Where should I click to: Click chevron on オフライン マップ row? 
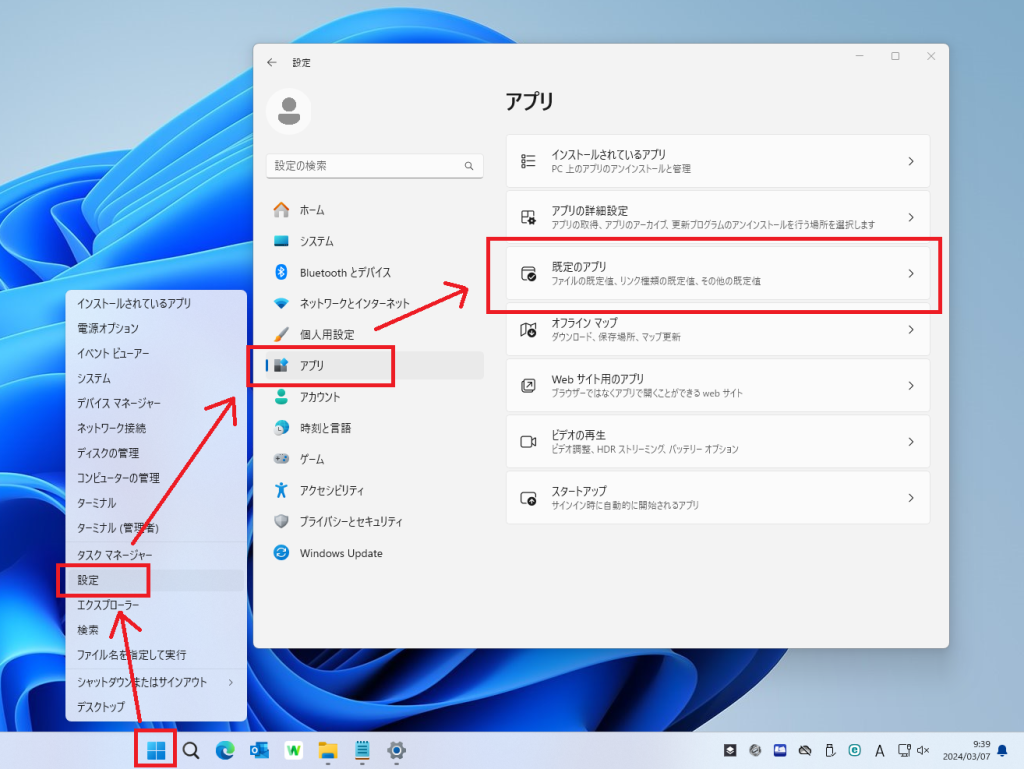click(911, 330)
